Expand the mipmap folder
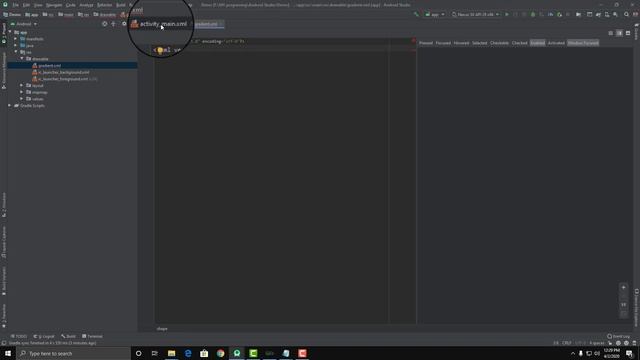The width and height of the screenshot is (640, 360). click(22, 92)
